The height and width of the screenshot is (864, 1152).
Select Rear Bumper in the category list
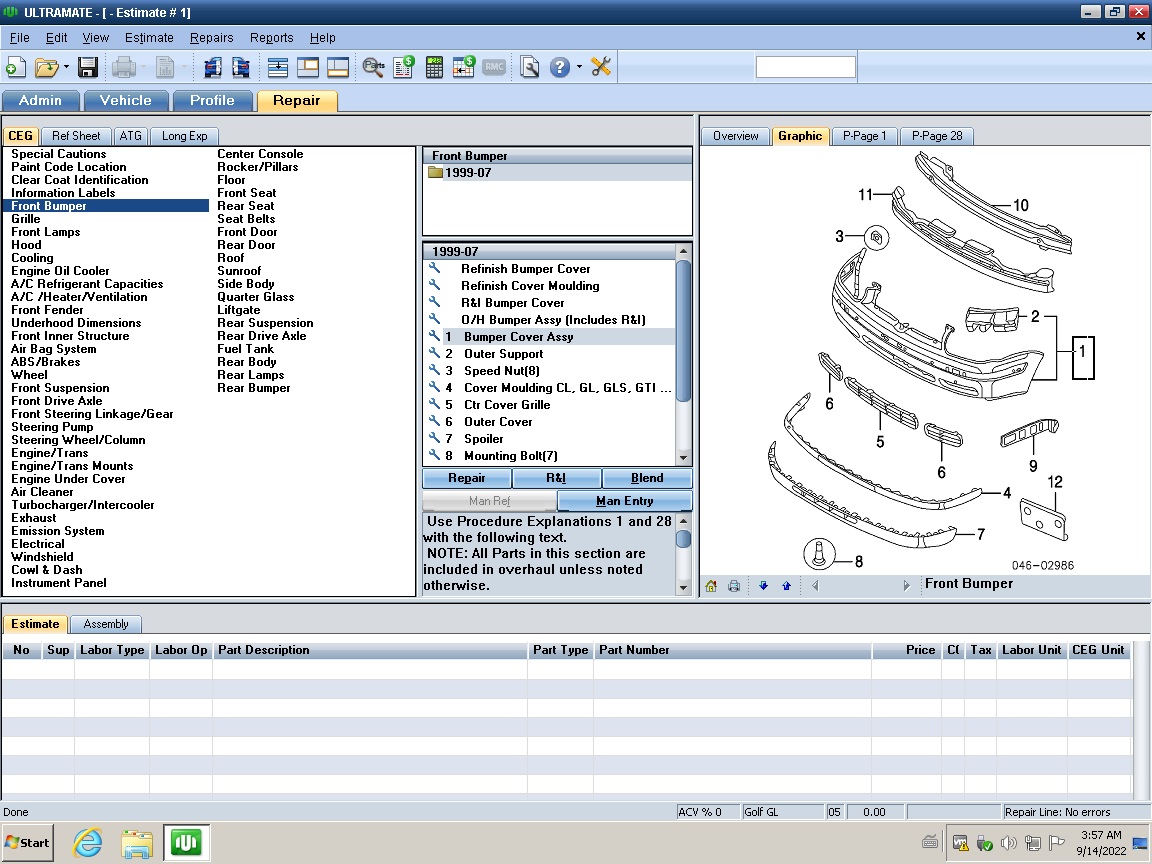tap(253, 388)
